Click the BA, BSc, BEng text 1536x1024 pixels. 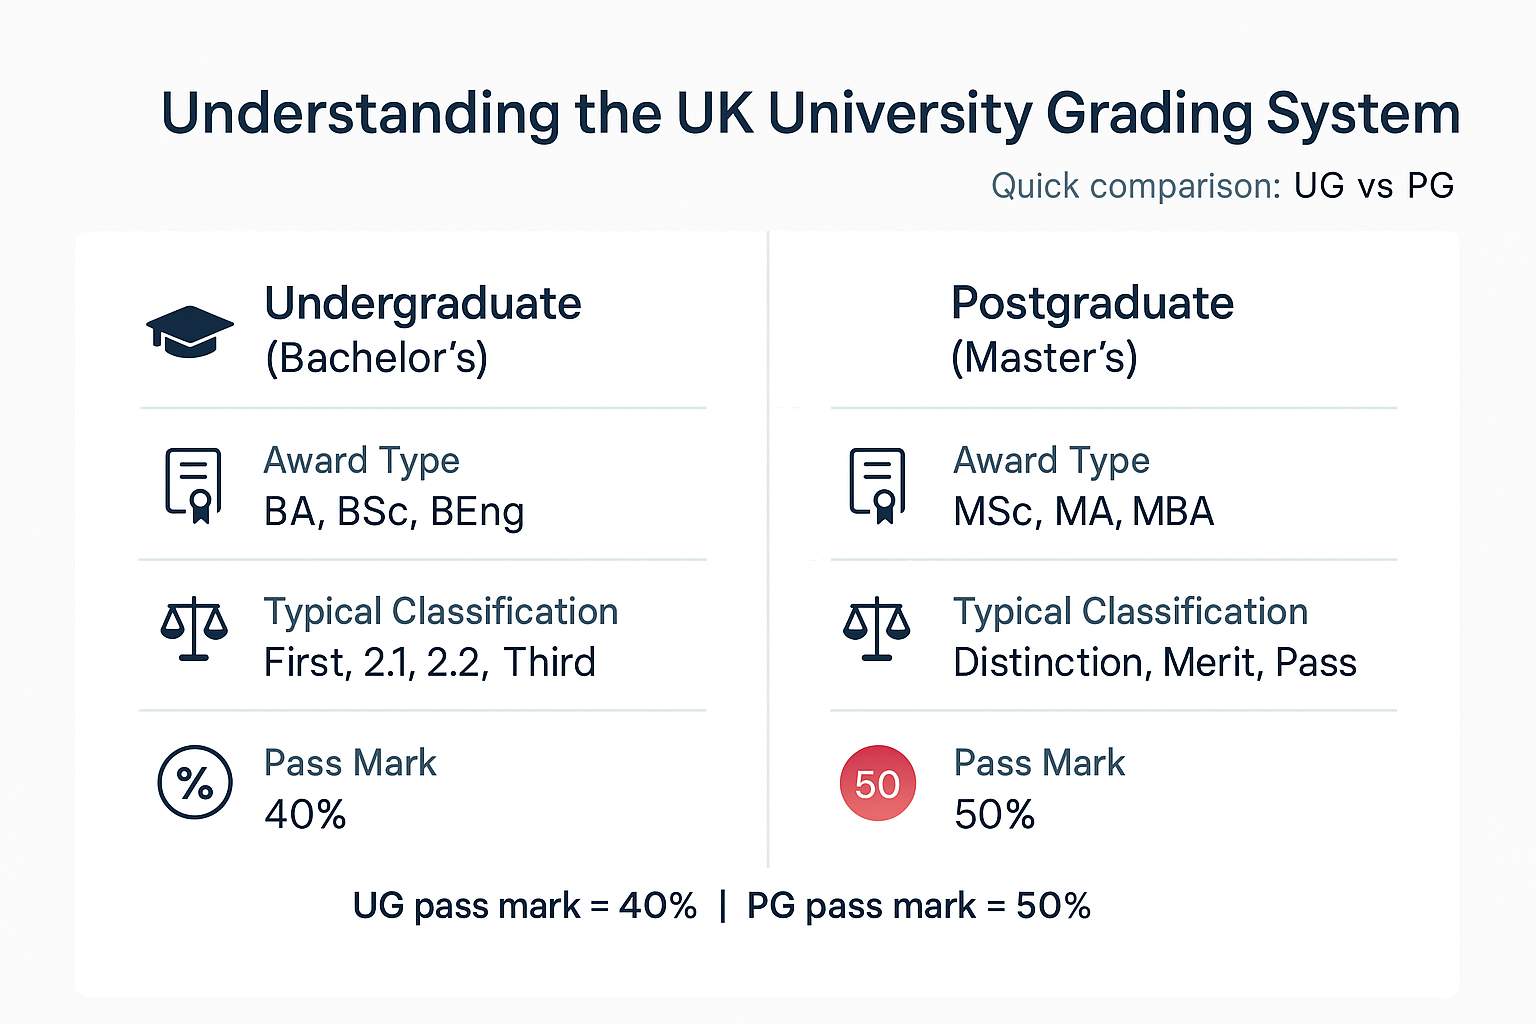pyautogui.click(x=394, y=512)
